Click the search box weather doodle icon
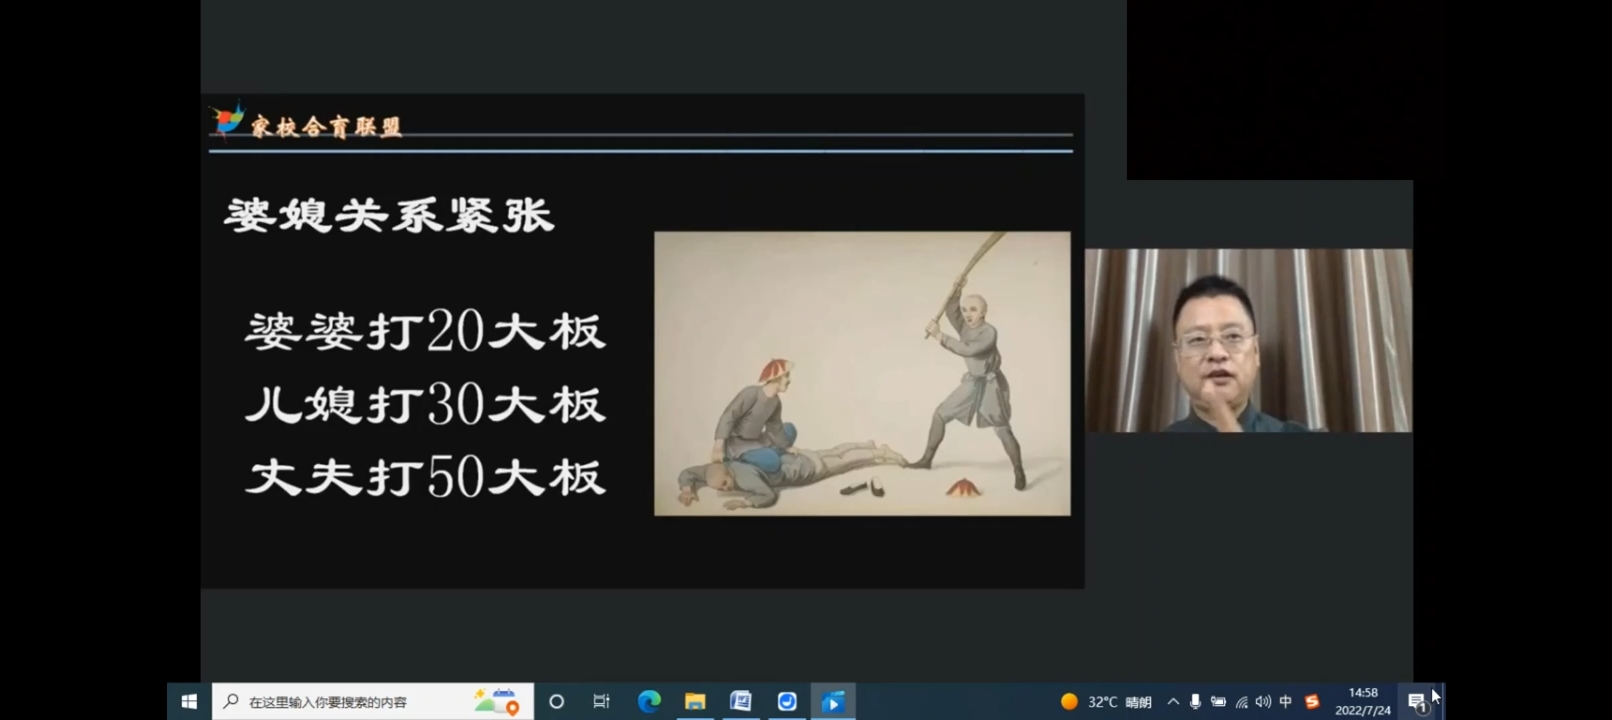The height and width of the screenshot is (720, 1612). [x=497, y=701]
